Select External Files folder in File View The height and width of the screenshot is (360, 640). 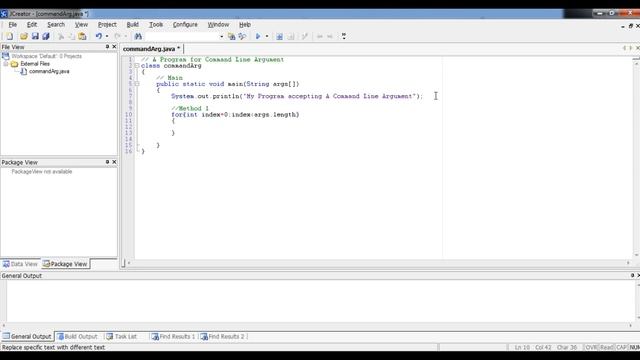pyautogui.click(x=35, y=64)
